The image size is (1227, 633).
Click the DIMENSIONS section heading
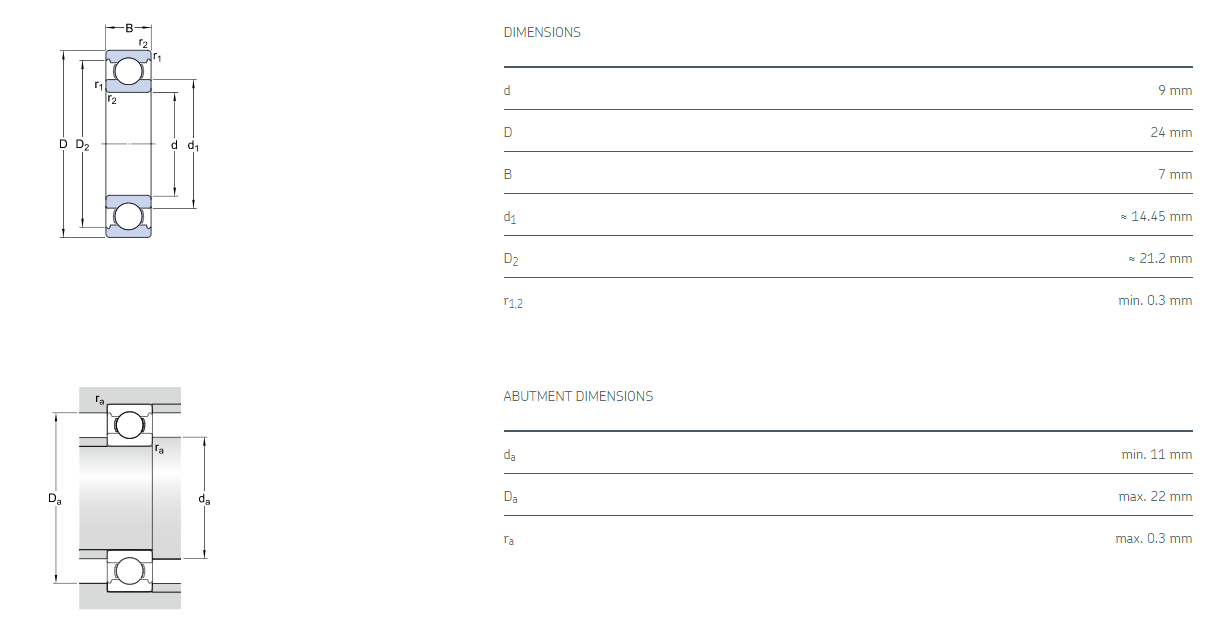coord(542,32)
